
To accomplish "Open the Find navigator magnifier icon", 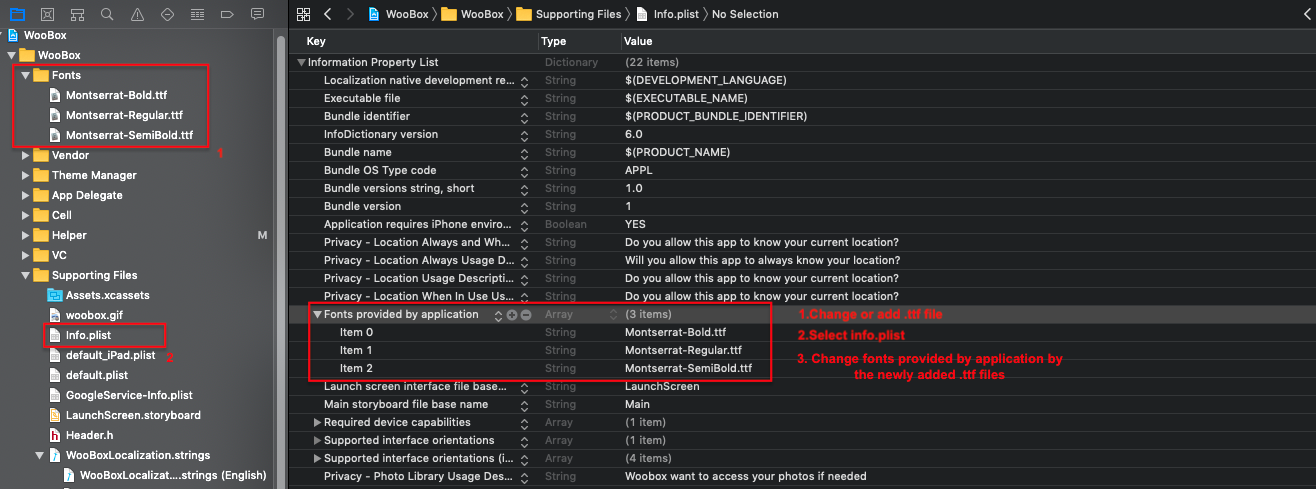I will point(107,14).
